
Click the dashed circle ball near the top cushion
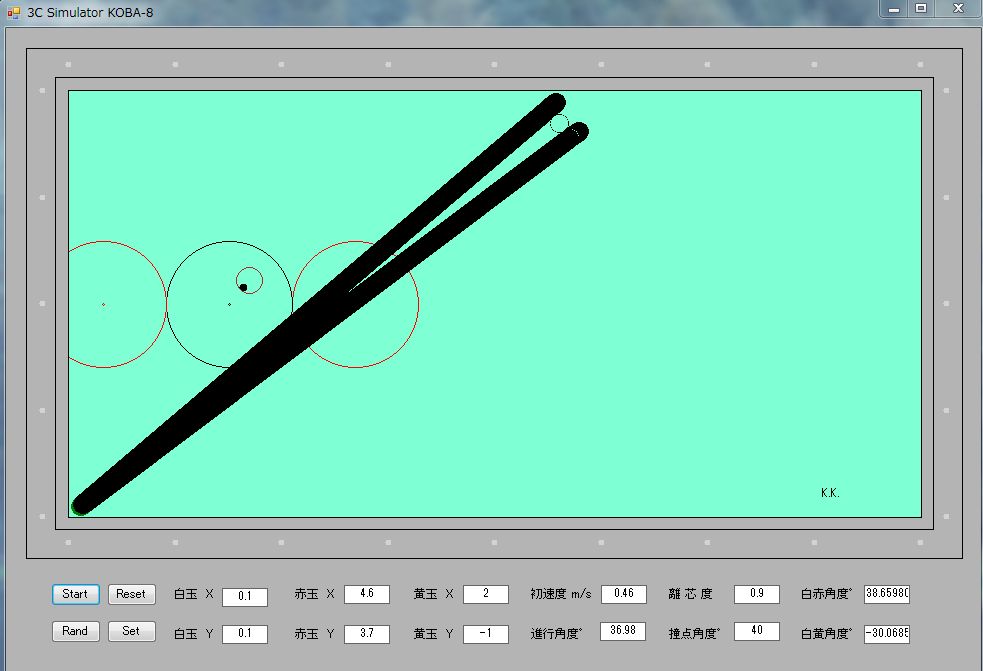pyautogui.click(x=559, y=124)
